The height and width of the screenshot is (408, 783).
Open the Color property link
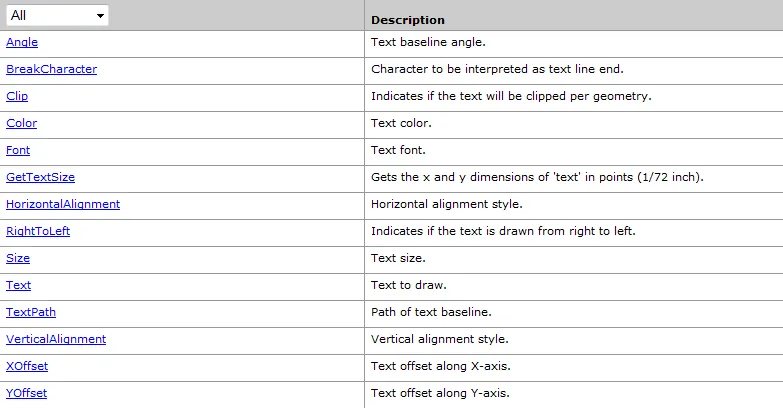[x=21, y=123]
